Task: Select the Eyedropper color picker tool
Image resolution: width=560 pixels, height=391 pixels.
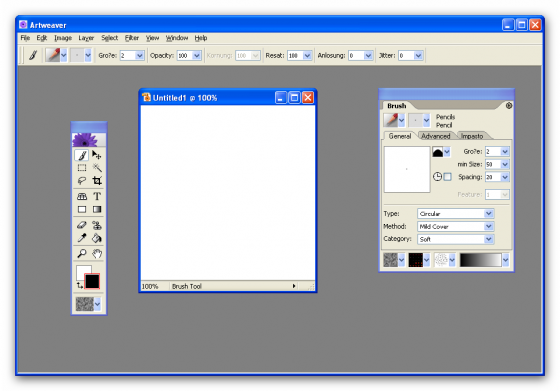Action: click(82, 238)
